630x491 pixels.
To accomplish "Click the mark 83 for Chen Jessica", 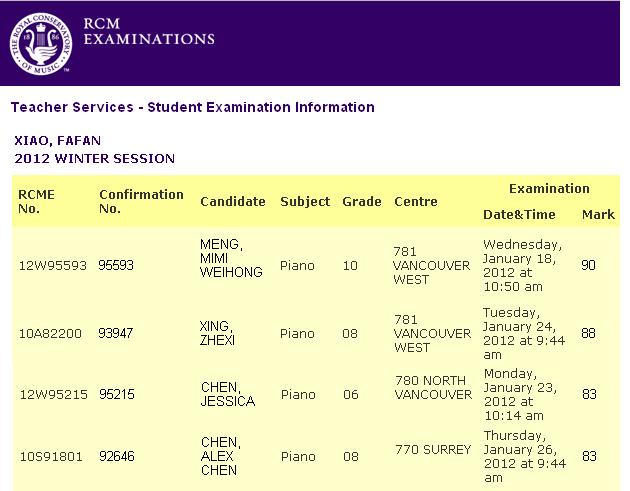I will coord(589,394).
